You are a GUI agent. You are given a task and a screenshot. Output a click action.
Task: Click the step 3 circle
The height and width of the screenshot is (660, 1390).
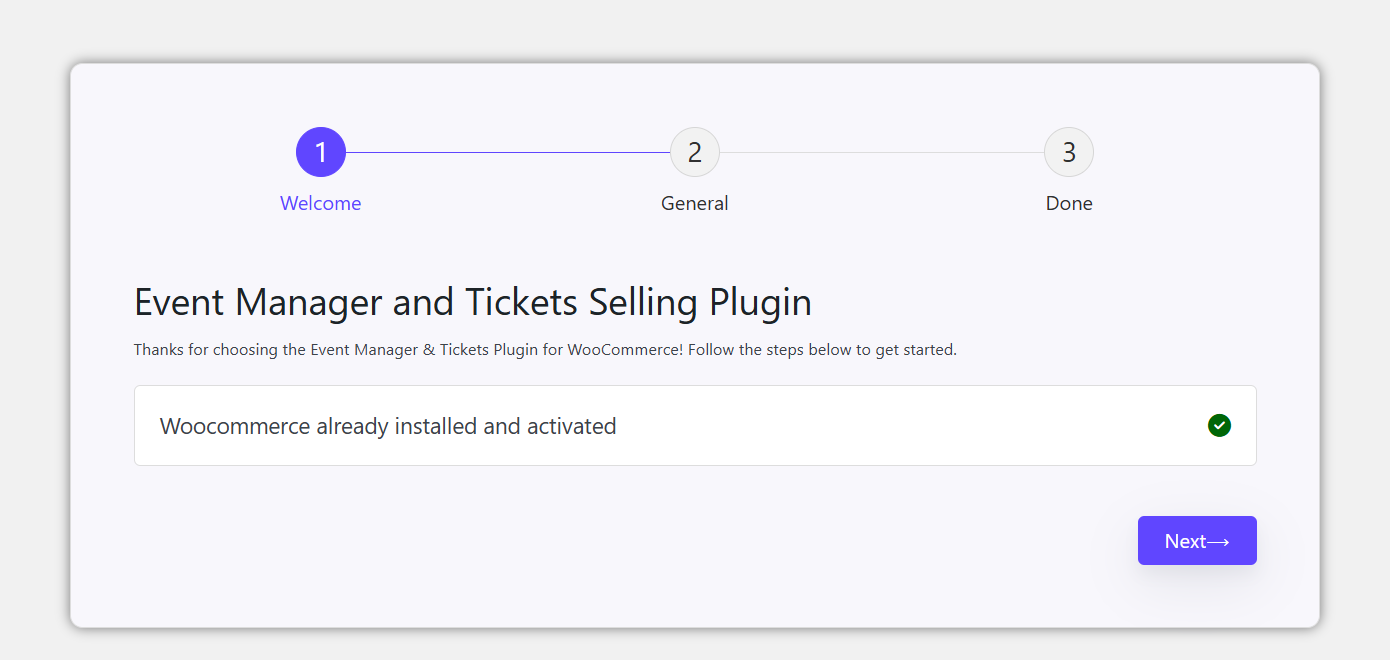(1069, 152)
